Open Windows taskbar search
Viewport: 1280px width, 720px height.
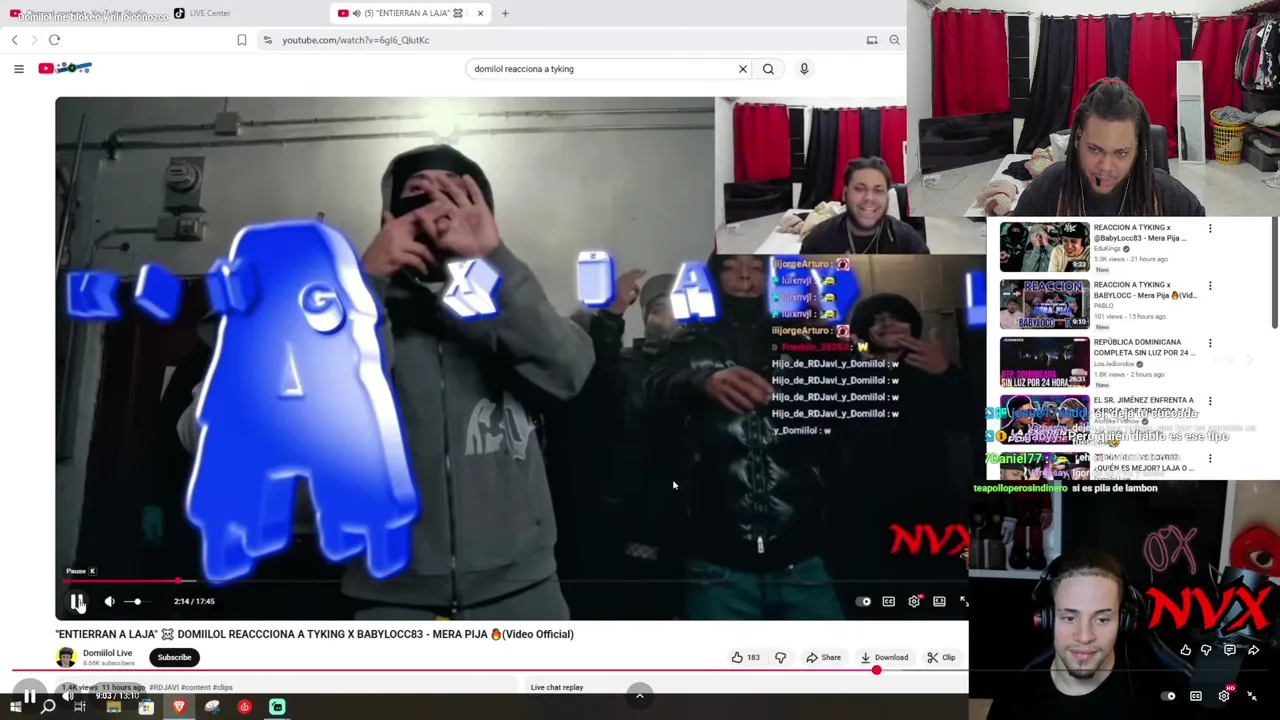pos(48,707)
